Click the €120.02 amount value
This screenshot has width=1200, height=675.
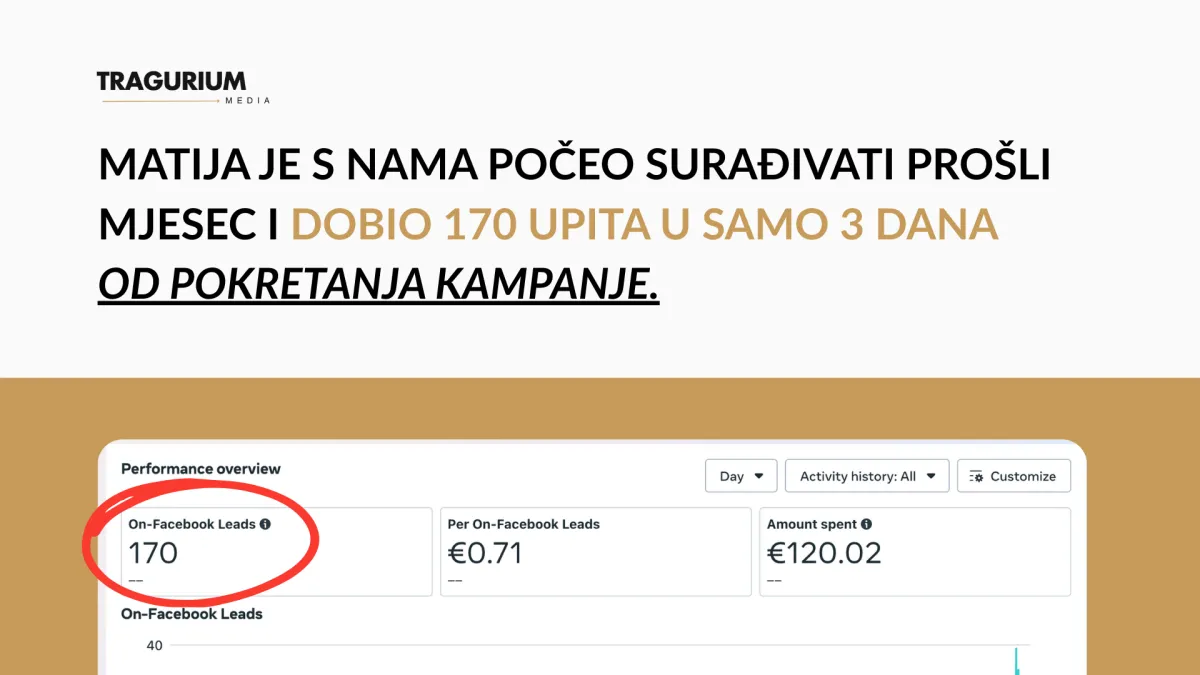pos(824,553)
